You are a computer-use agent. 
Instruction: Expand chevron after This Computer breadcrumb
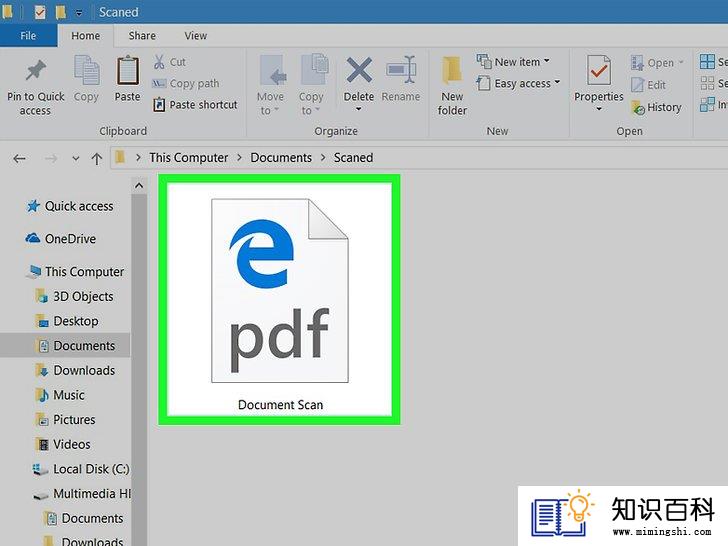(x=240, y=158)
